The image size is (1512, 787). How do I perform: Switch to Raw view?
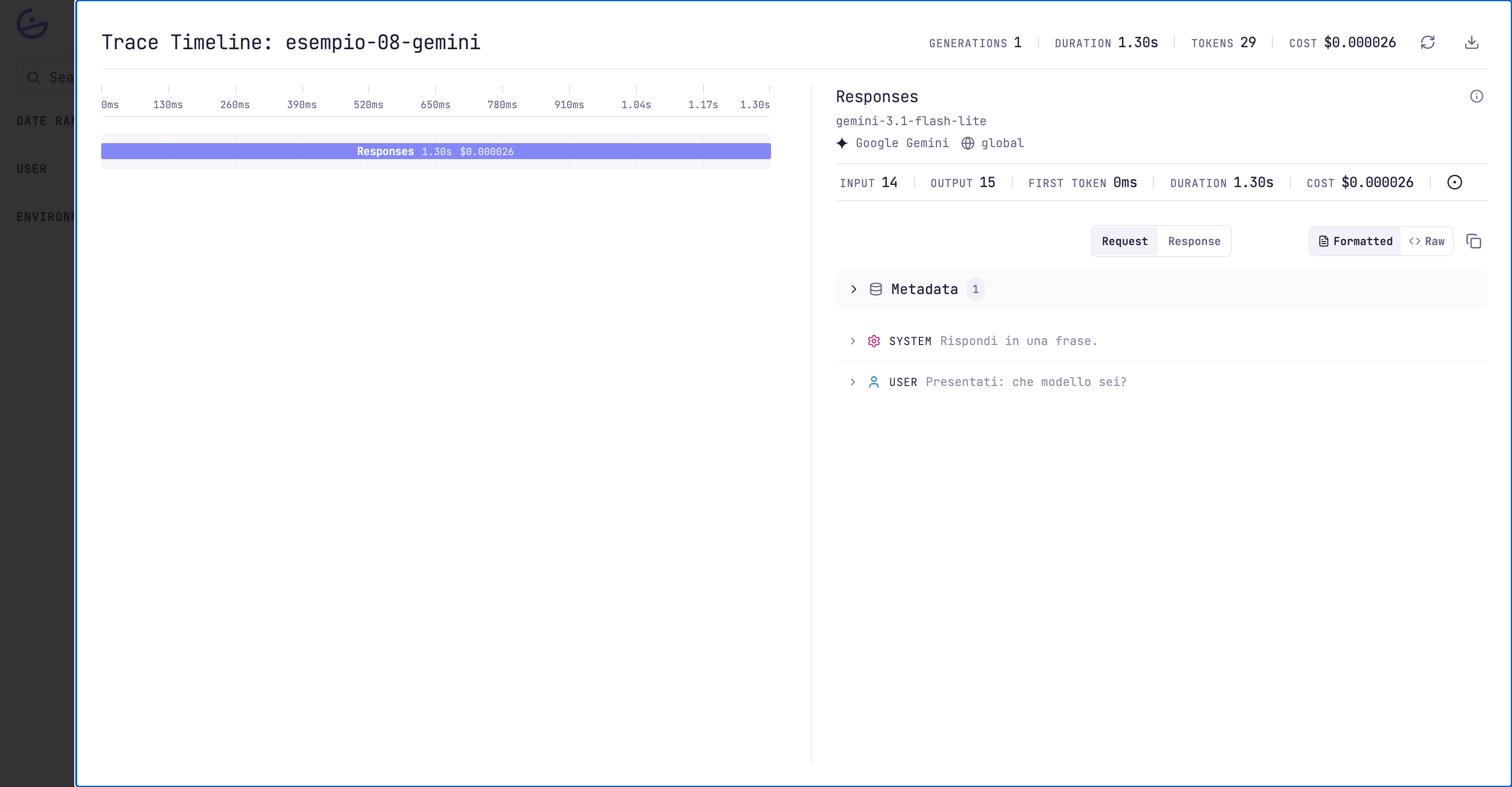(1427, 241)
